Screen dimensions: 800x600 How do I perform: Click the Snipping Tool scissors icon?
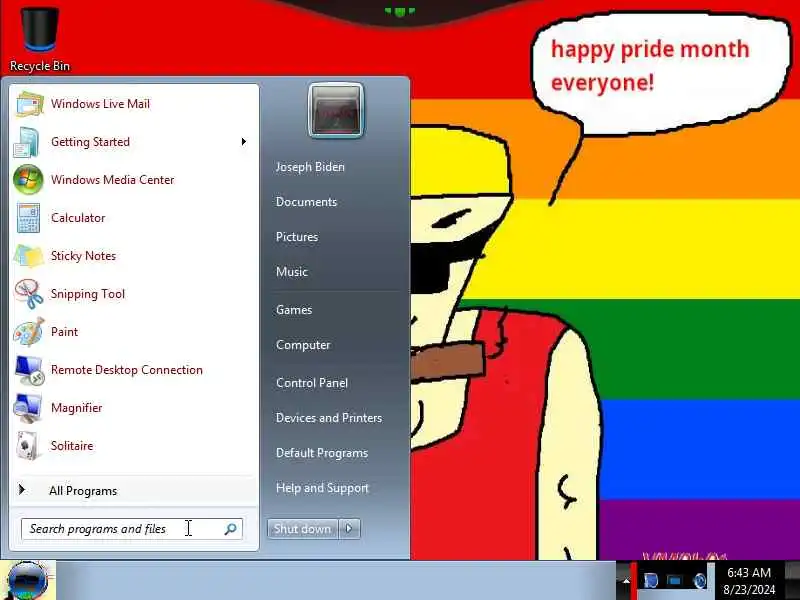29,294
